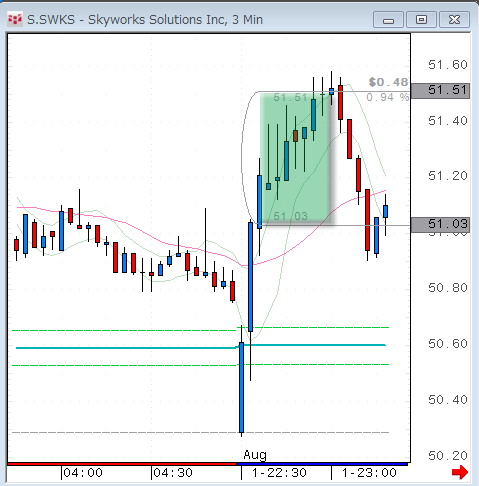Click the chart window icon beside S.SWKS
479x486 pixels.
(15, 20)
